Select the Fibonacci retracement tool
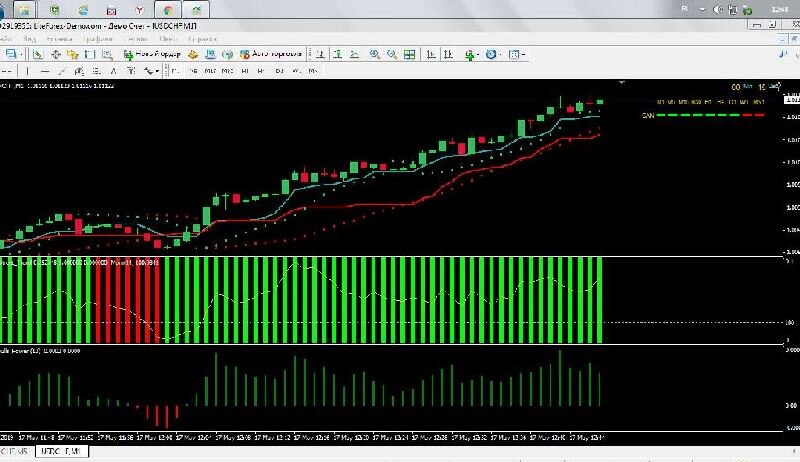Image resolution: width=800 pixels, height=462 pixels. tap(96, 71)
